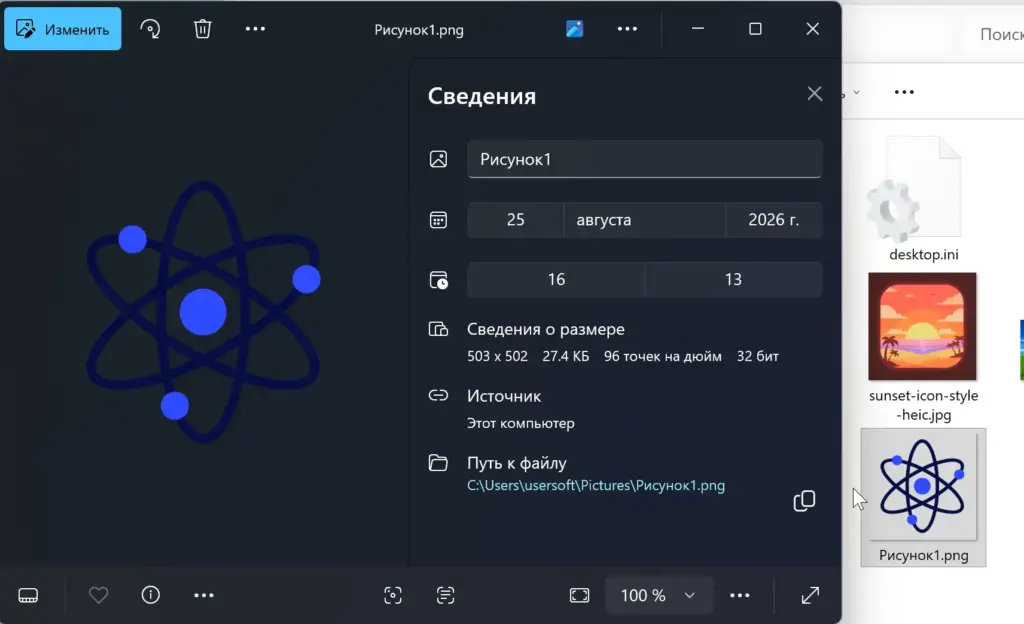Image resolution: width=1024 pixels, height=624 pixels.
Task: Select desktop.ini file in Explorer
Action: coord(923,199)
